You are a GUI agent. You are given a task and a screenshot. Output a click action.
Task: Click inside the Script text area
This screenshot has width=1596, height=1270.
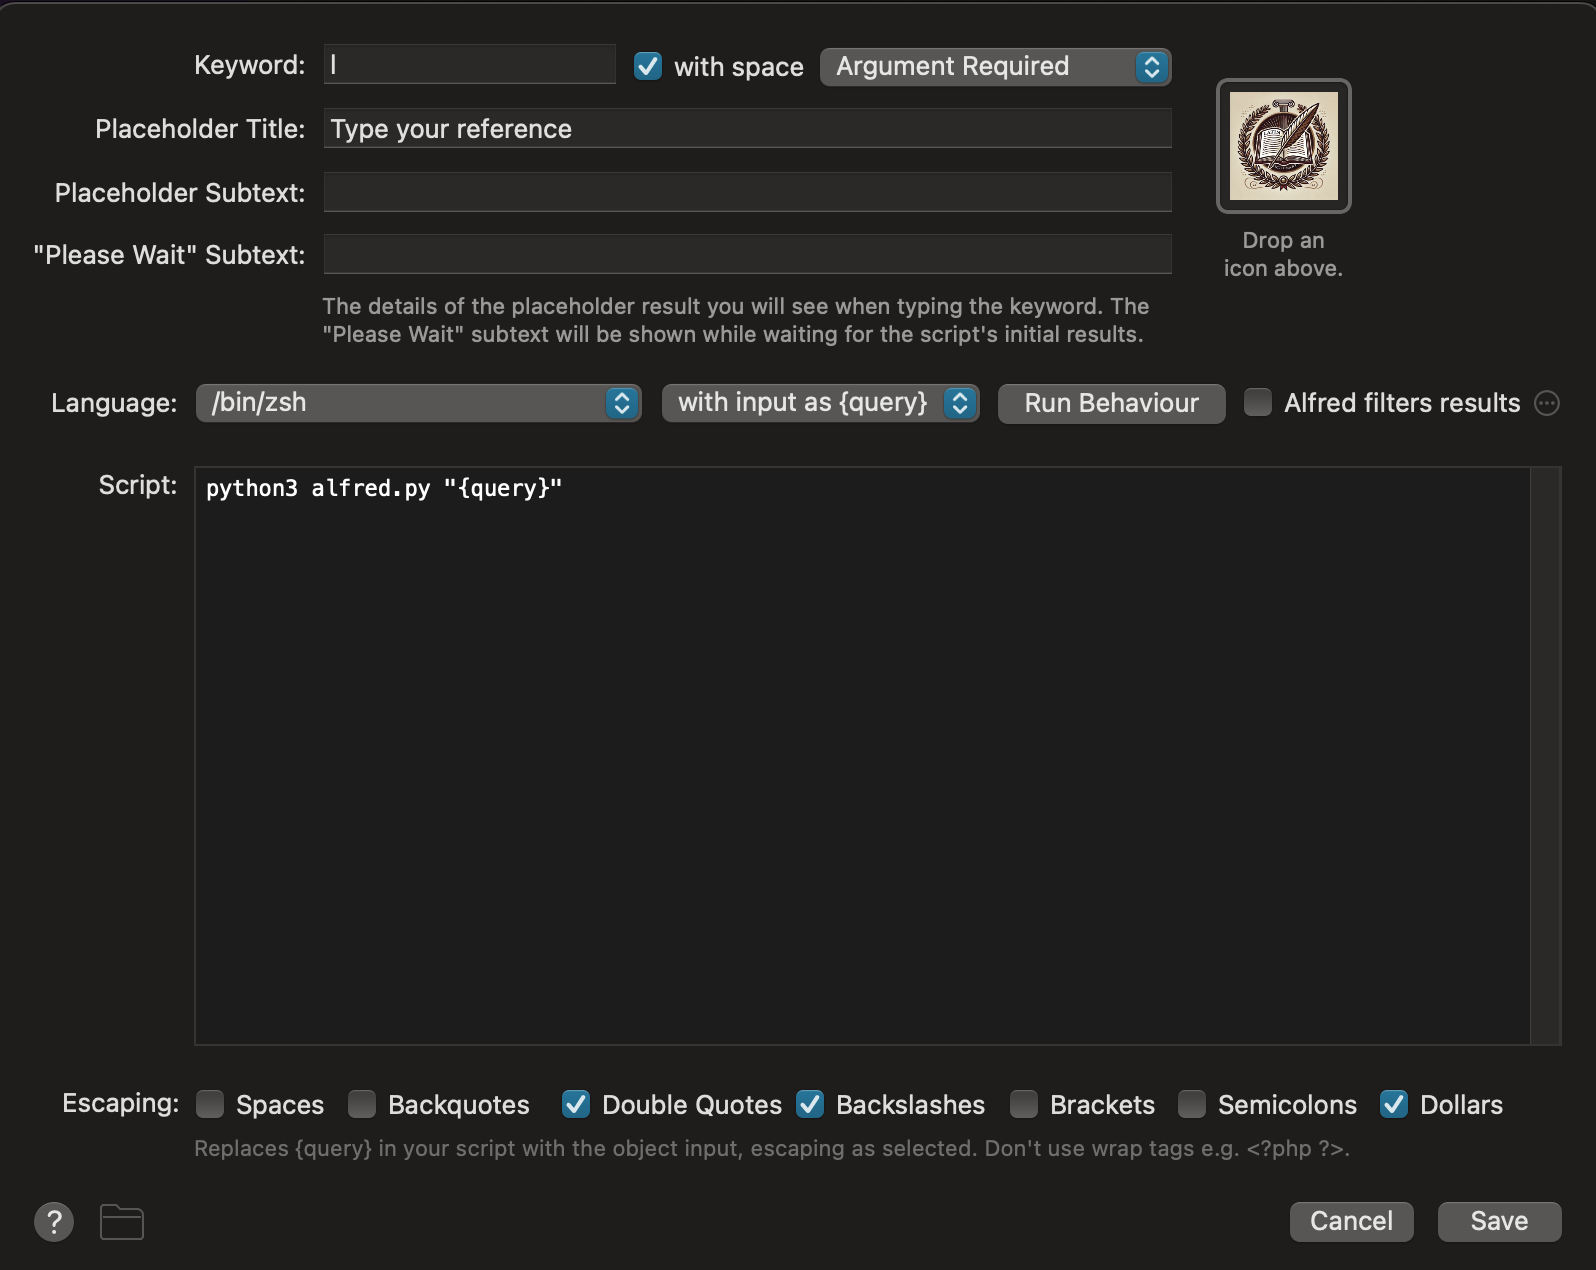tap(862, 756)
